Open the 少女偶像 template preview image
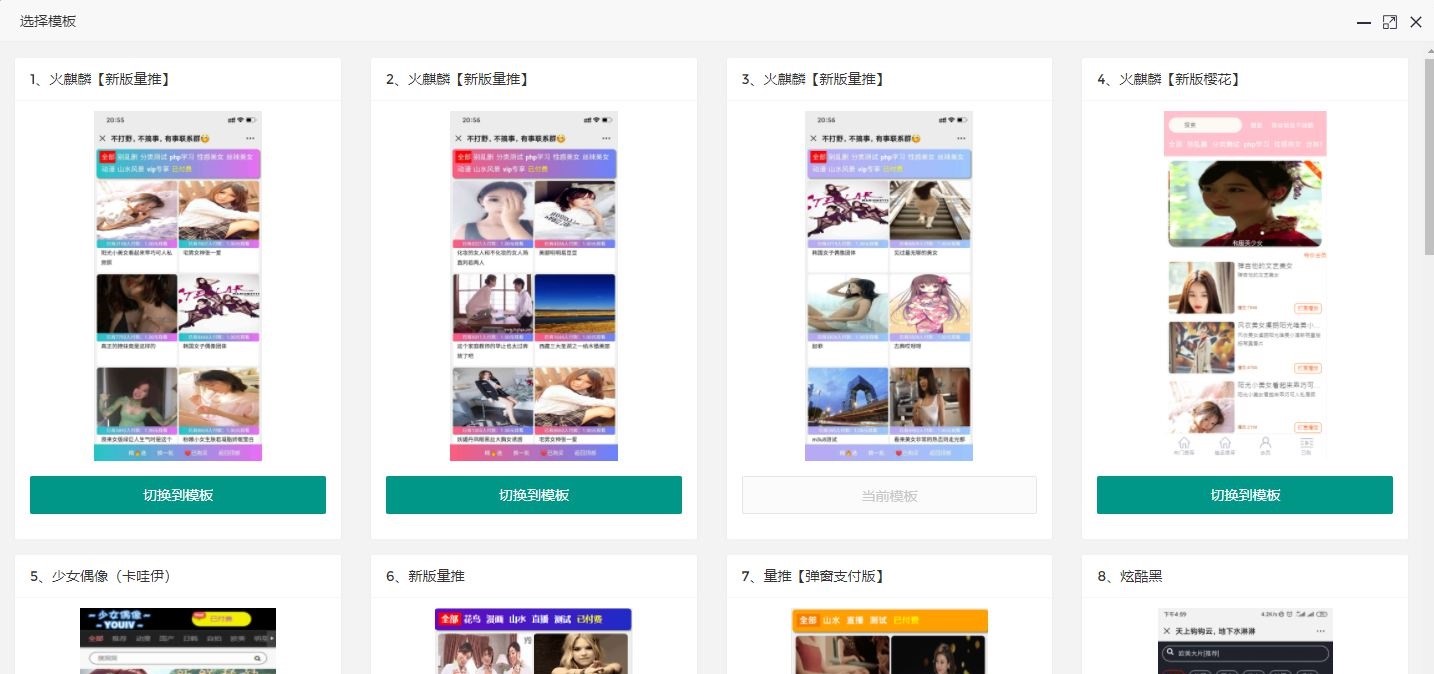This screenshot has height=674, width=1434. [178, 640]
